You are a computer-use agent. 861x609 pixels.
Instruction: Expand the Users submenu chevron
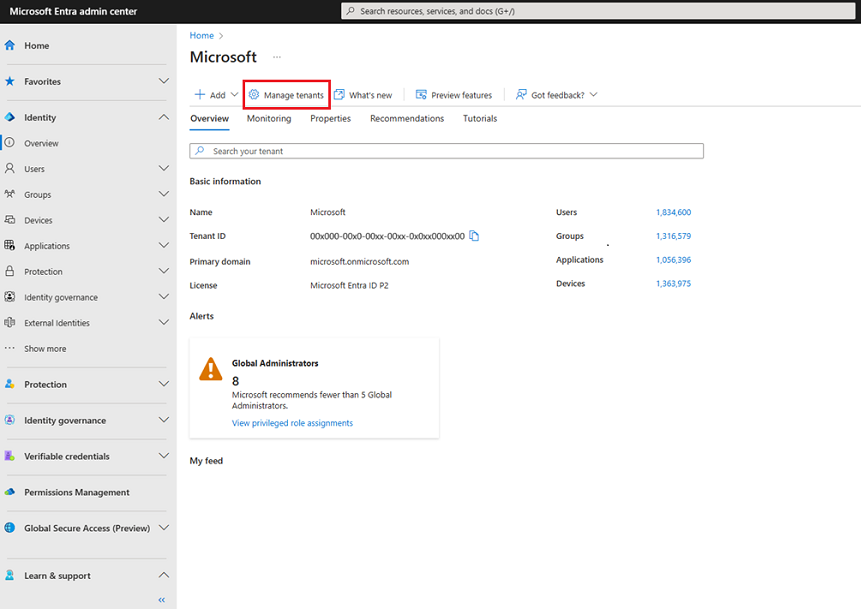click(x=164, y=168)
